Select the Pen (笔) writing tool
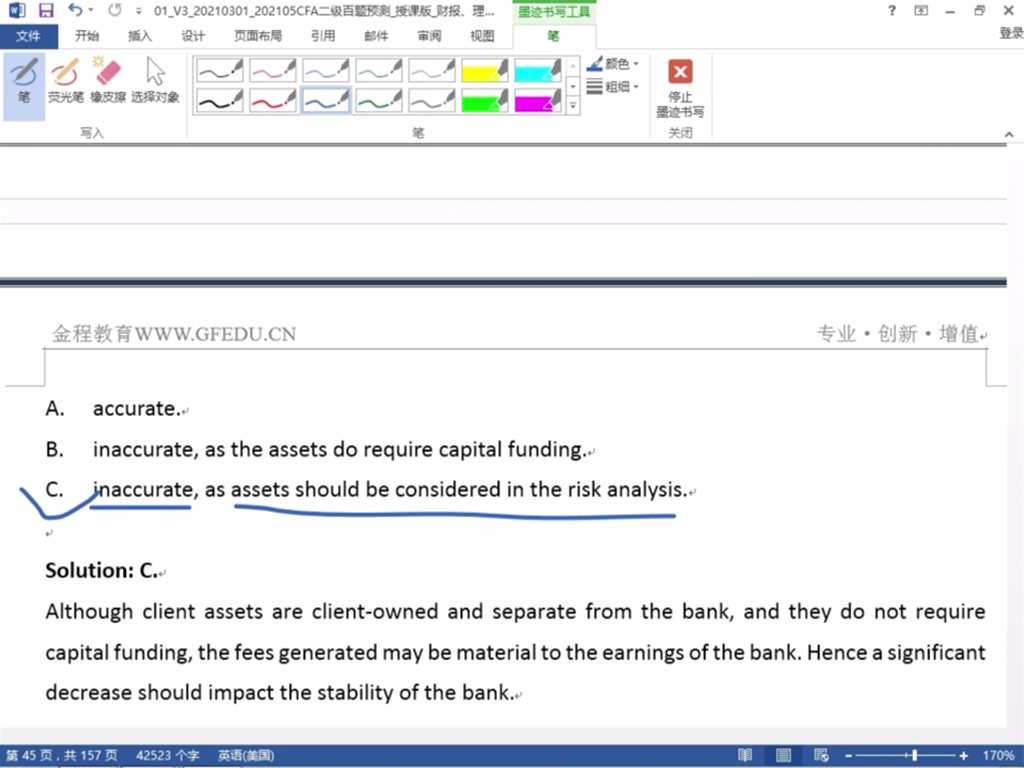 [24, 81]
